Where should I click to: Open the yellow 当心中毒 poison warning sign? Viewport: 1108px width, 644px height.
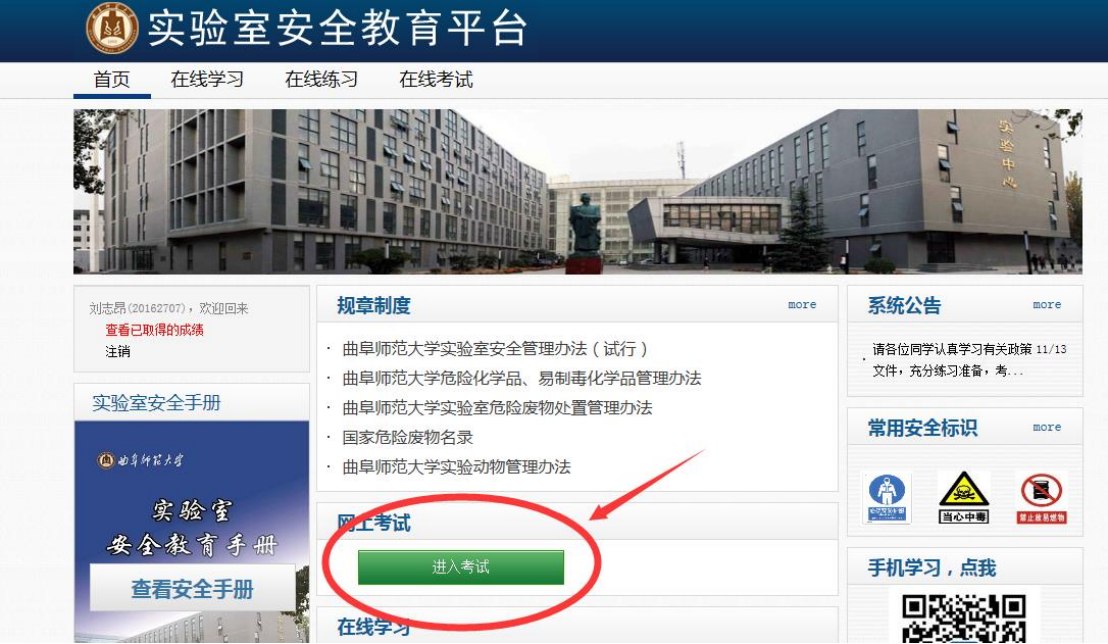click(x=963, y=498)
